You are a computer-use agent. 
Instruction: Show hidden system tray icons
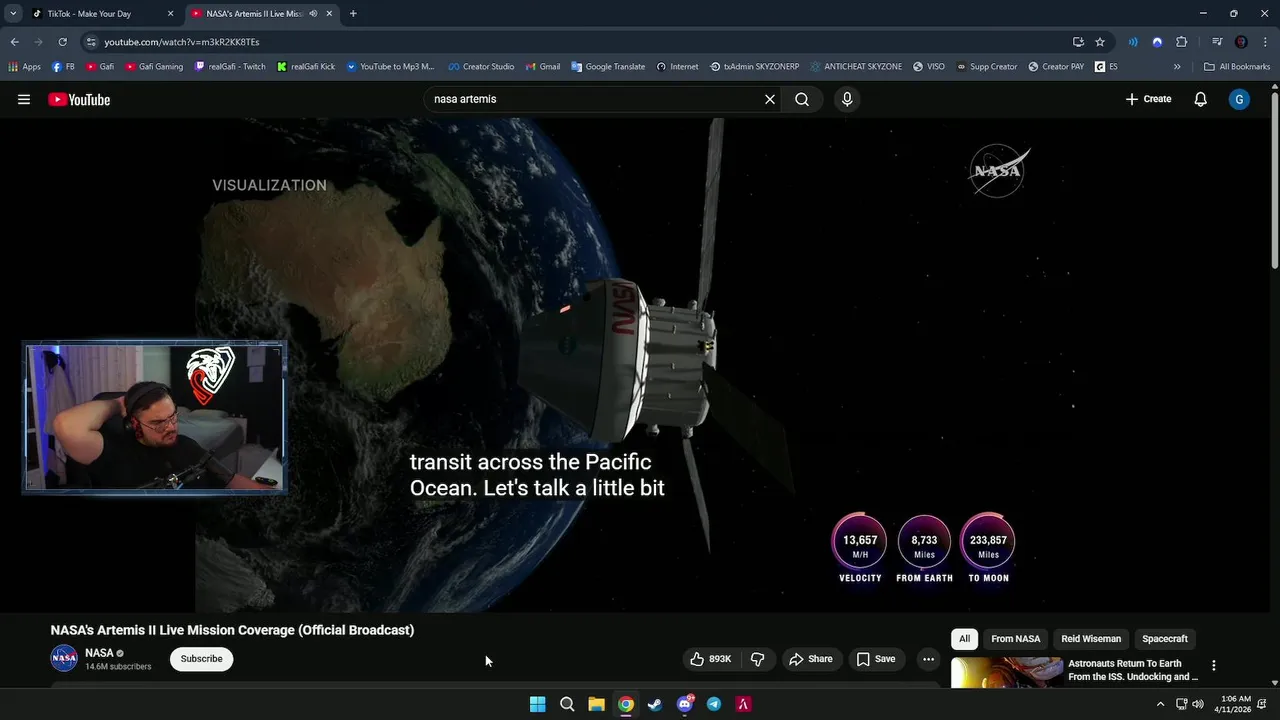(1160, 704)
